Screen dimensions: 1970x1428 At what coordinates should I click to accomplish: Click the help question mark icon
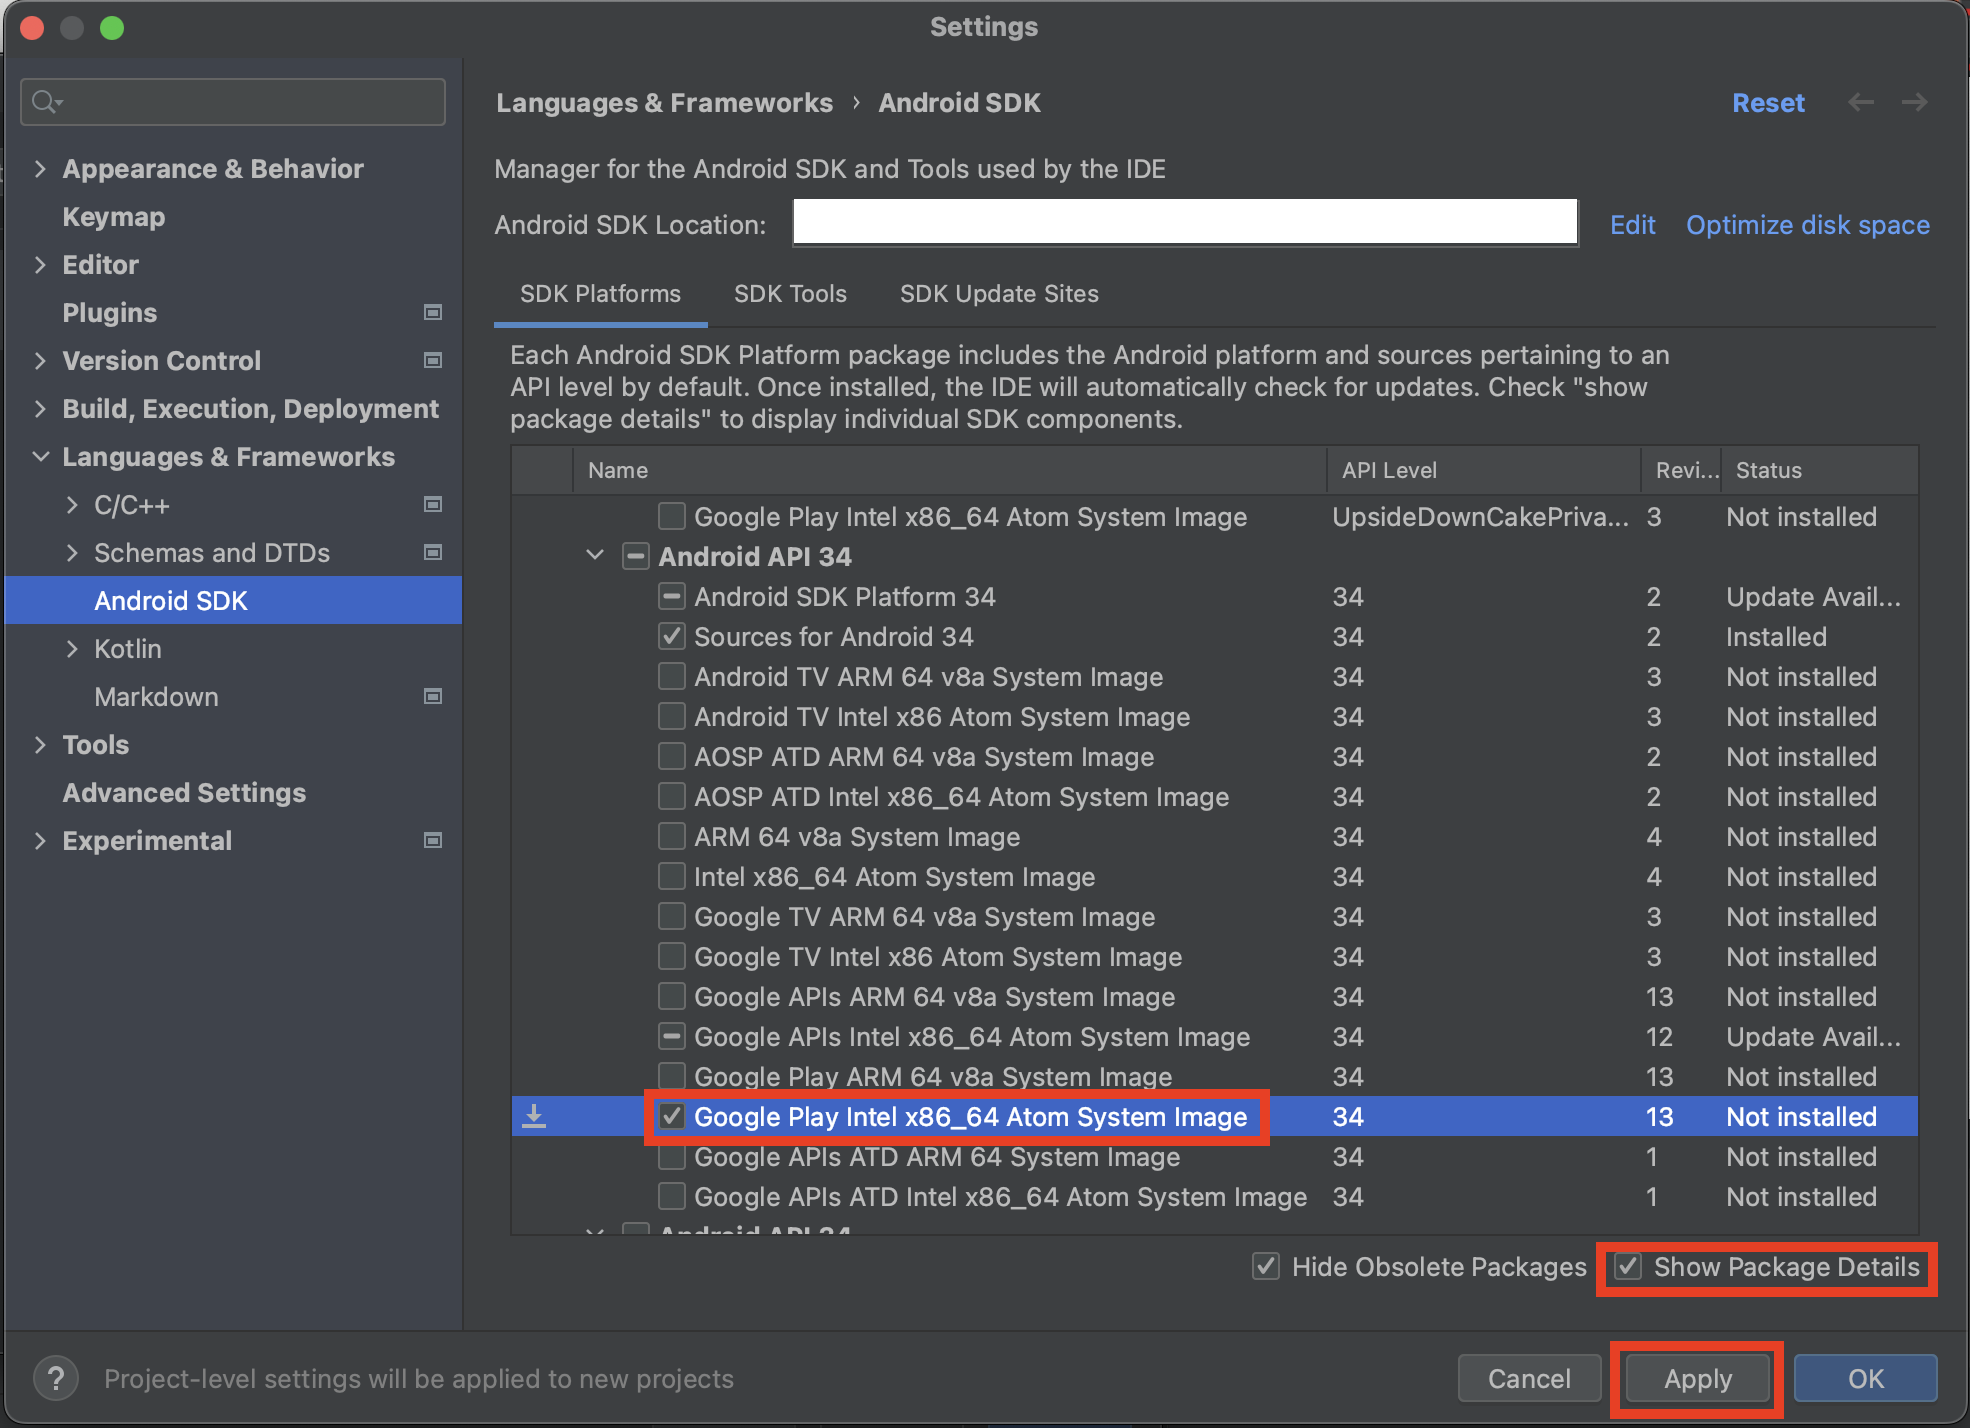[x=56, y=1379]
